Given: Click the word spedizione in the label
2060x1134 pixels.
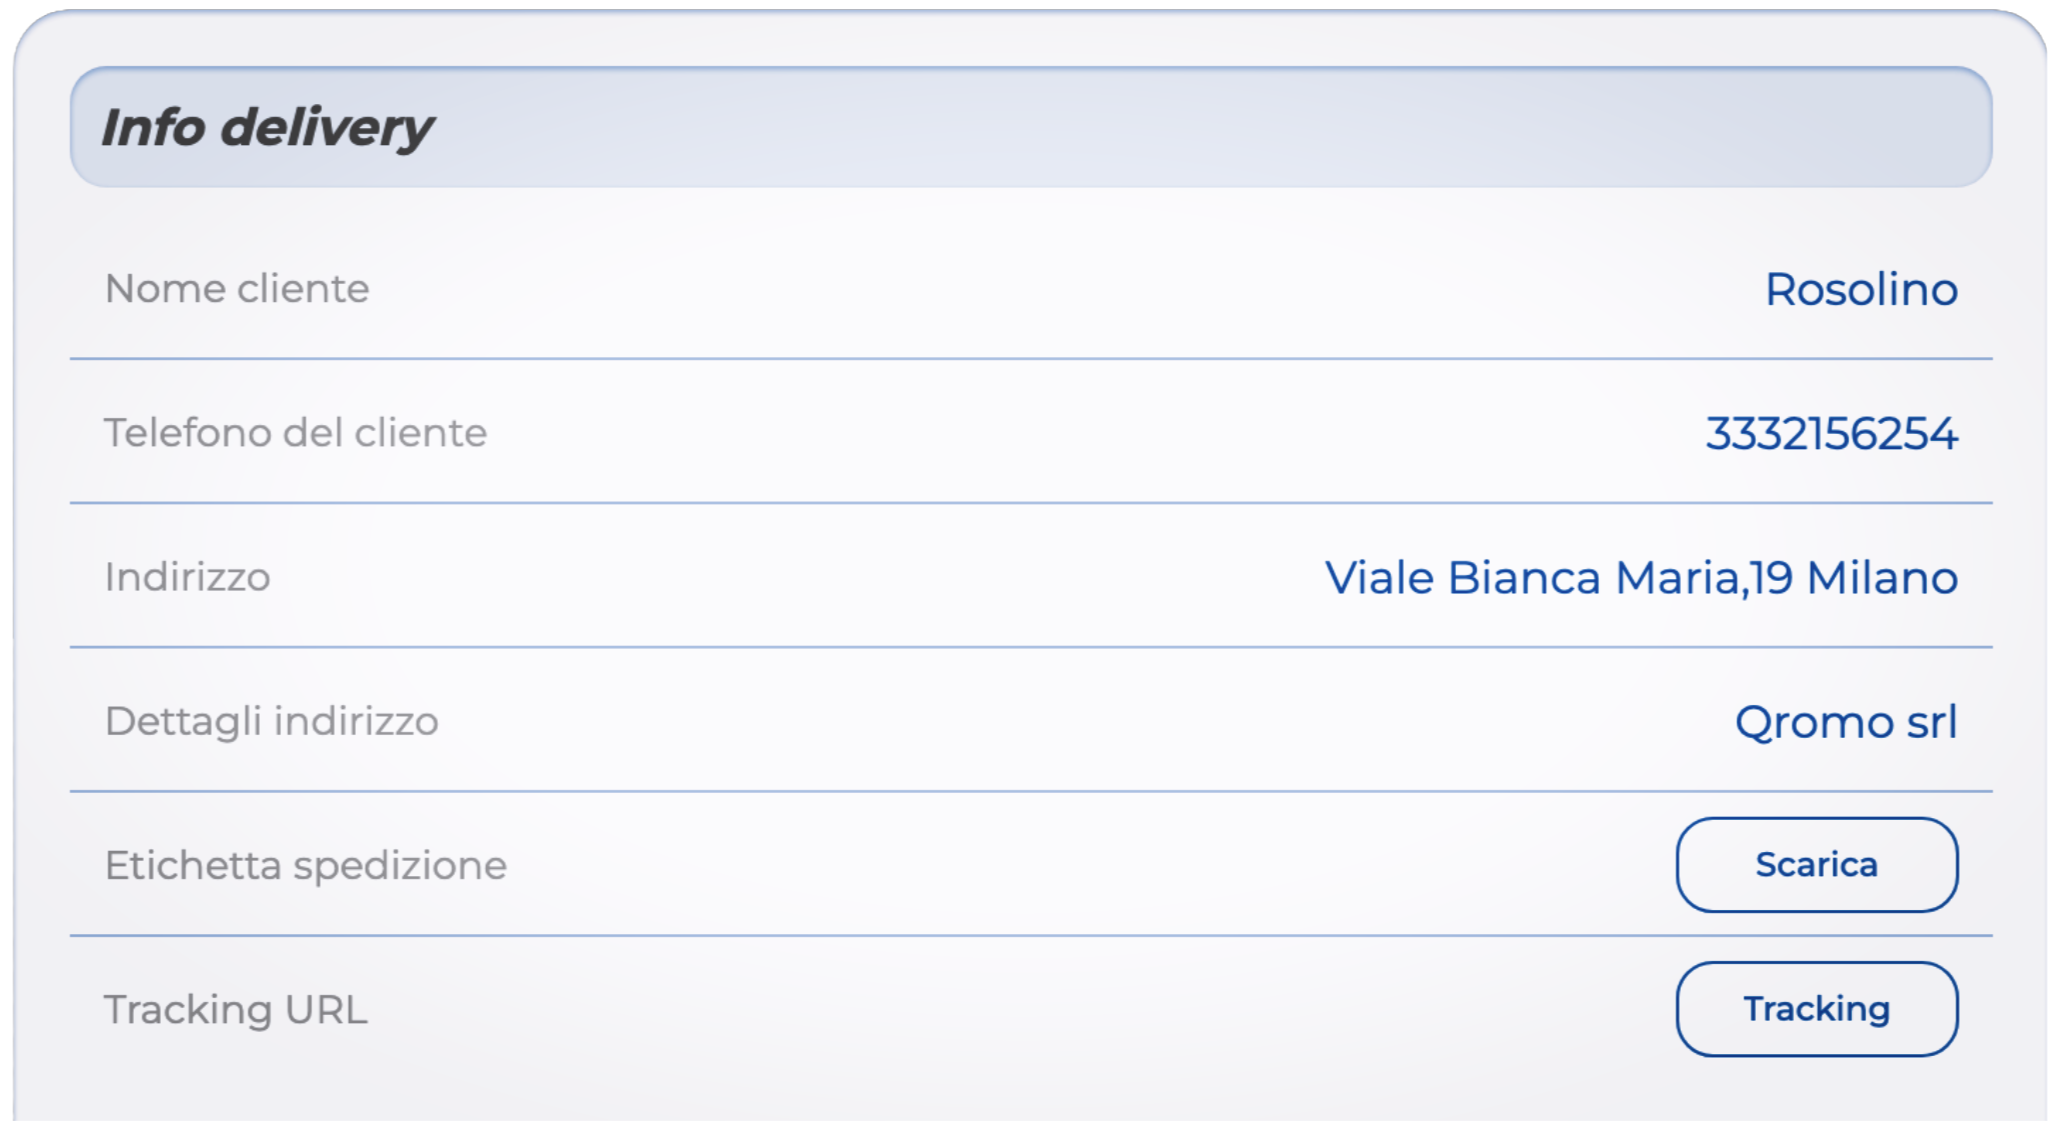Looking at the screenshot, I should point(400,866).
